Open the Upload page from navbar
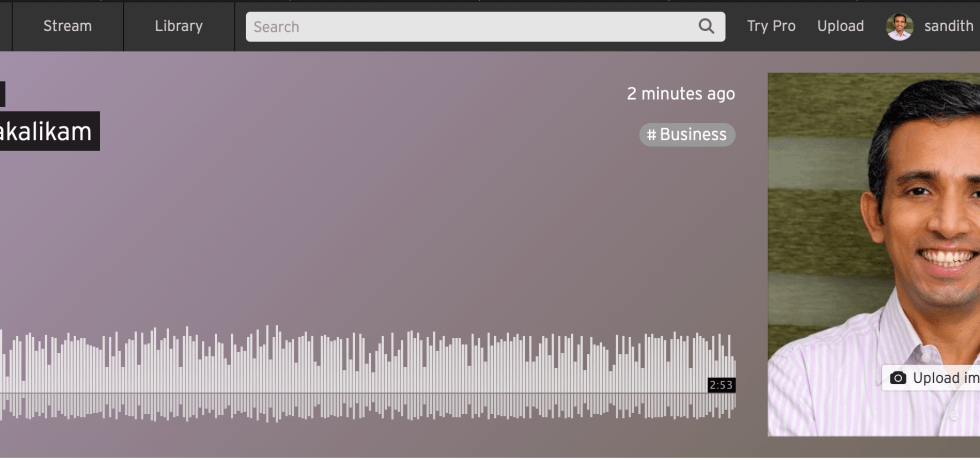The height and width of the screenshot is (460, 980). coord(840,26)
